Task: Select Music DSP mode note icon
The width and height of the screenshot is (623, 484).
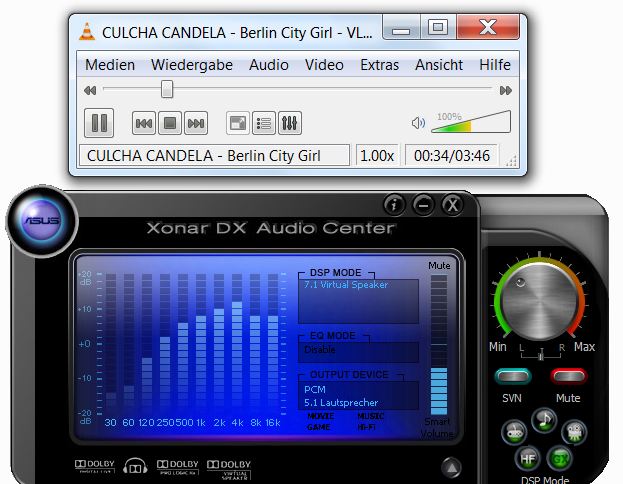Action: click(544, 420)
